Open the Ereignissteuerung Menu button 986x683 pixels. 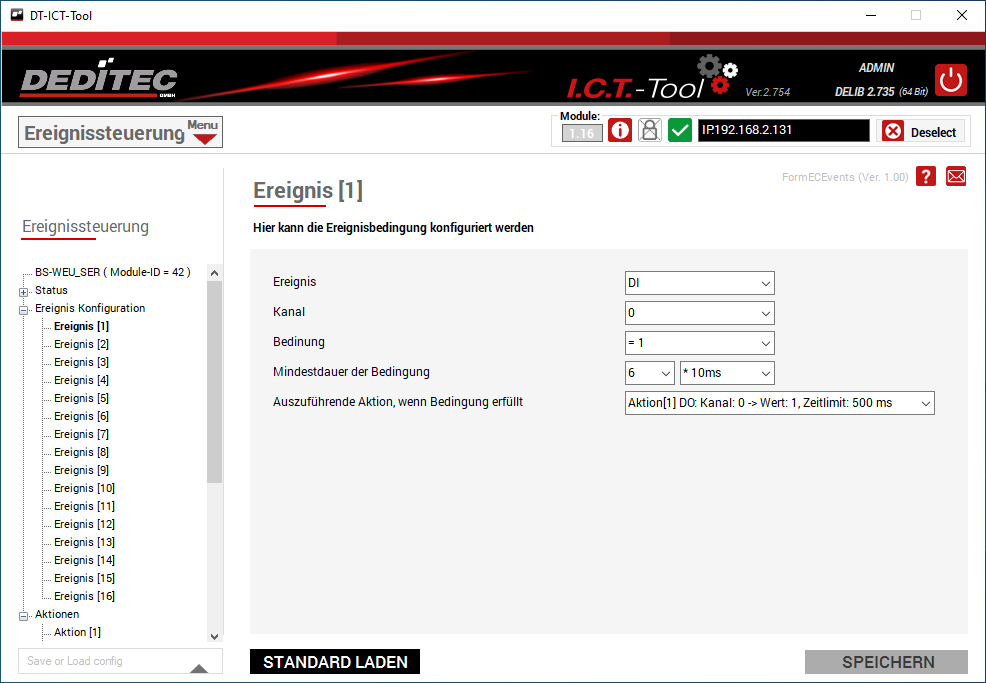coord(120,132)
